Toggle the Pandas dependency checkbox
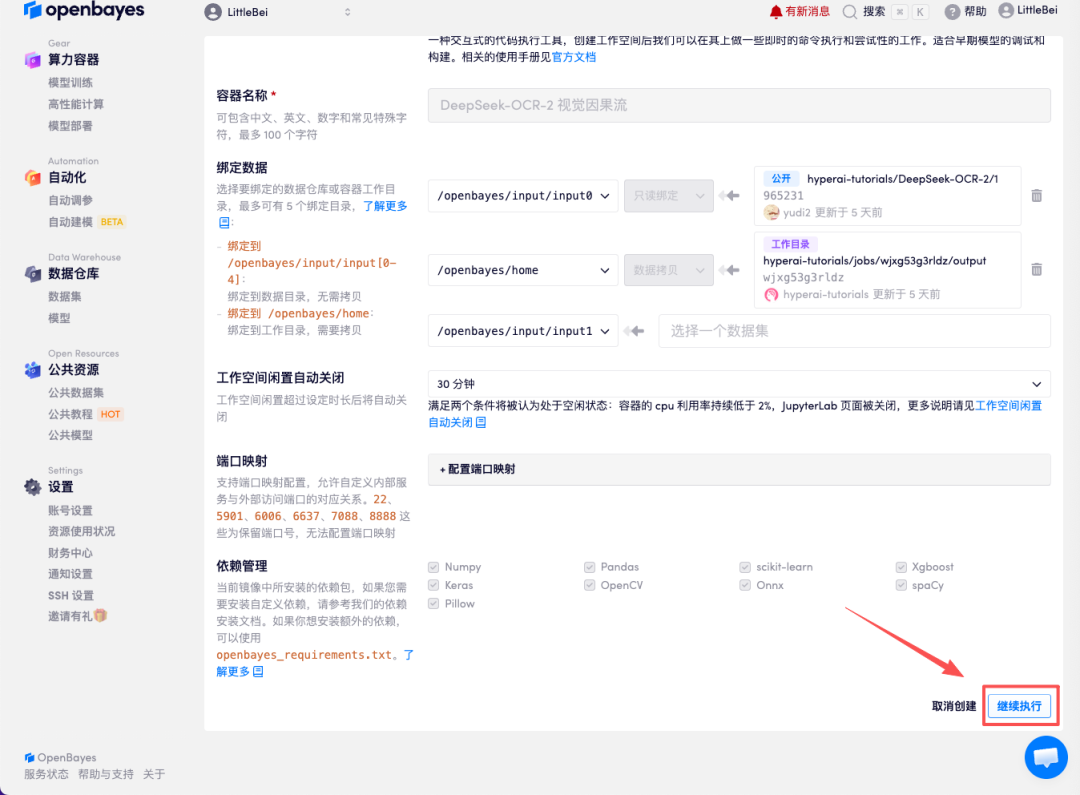 590,568
